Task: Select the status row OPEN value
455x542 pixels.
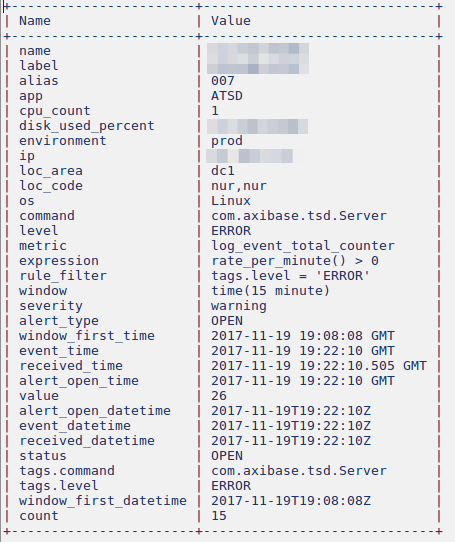Action: (x=227, y=456)
